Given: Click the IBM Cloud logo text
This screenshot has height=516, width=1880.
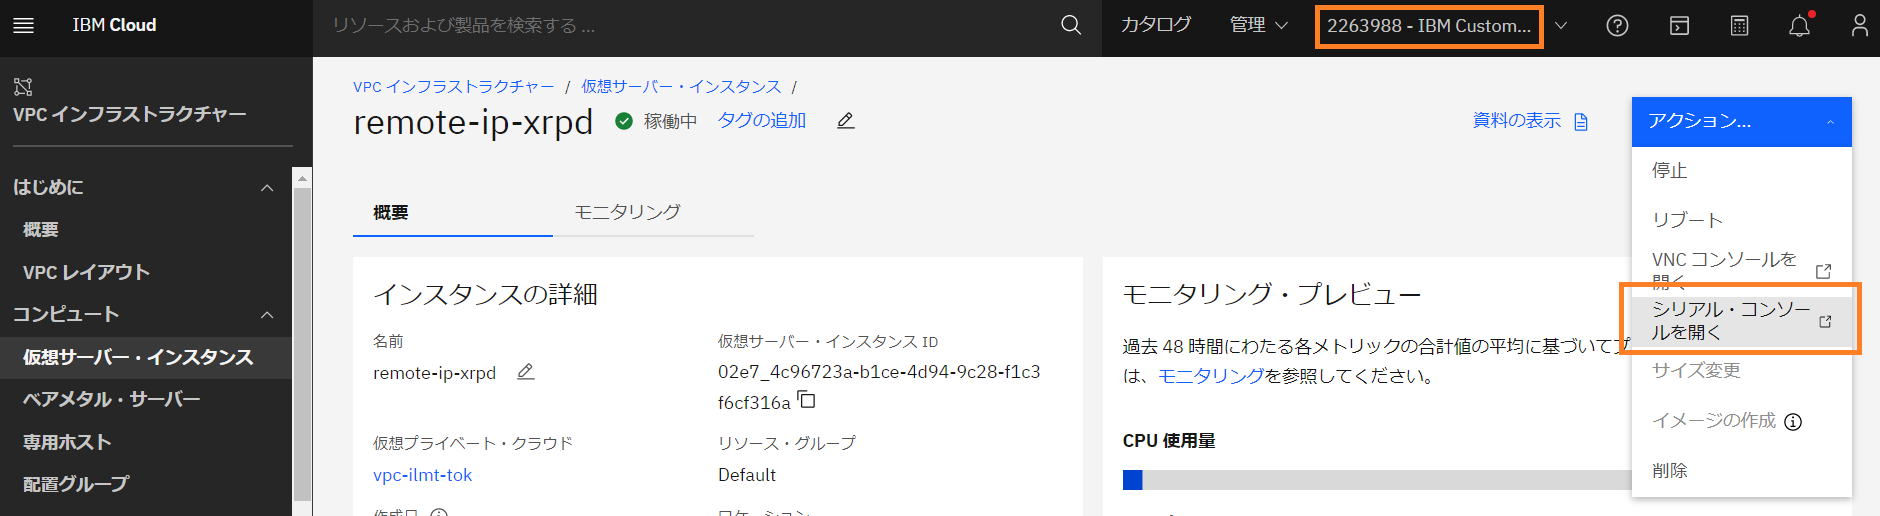Looking at the screenshot, I should click(114, 25).
